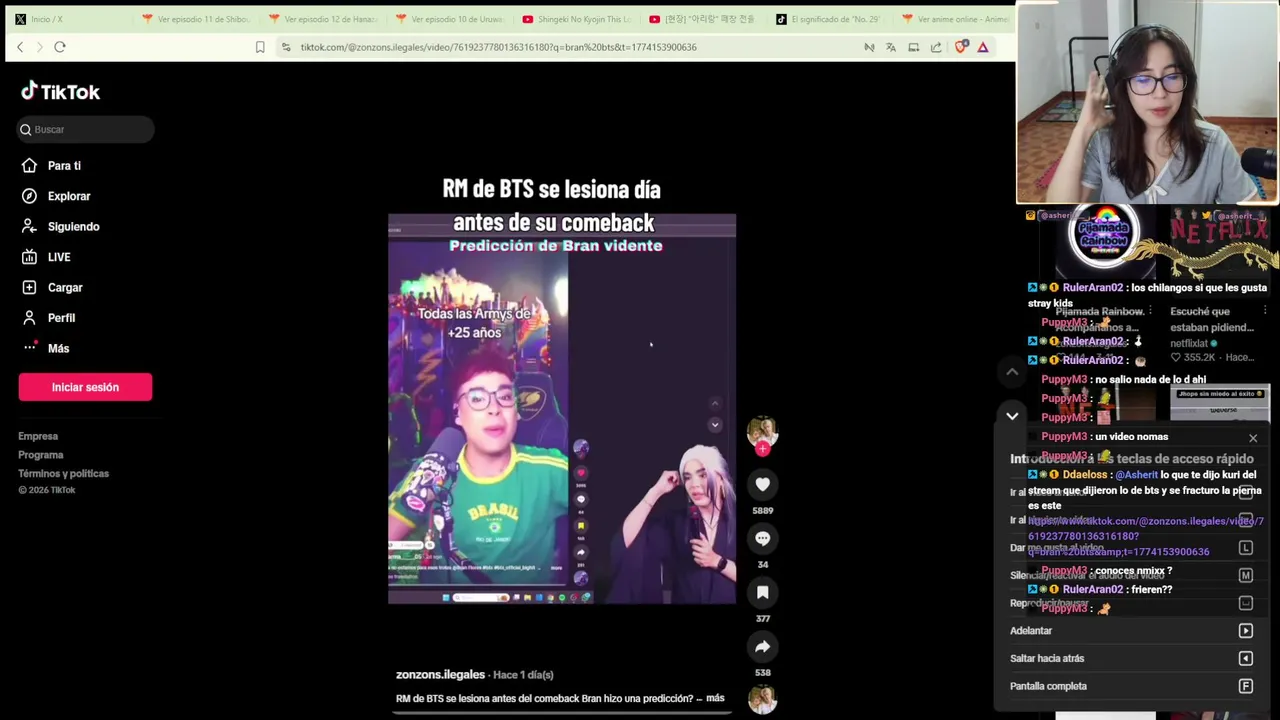Switch to 'El significado de No. 29' tab
1280x720 pixels.
pos(830,19)
